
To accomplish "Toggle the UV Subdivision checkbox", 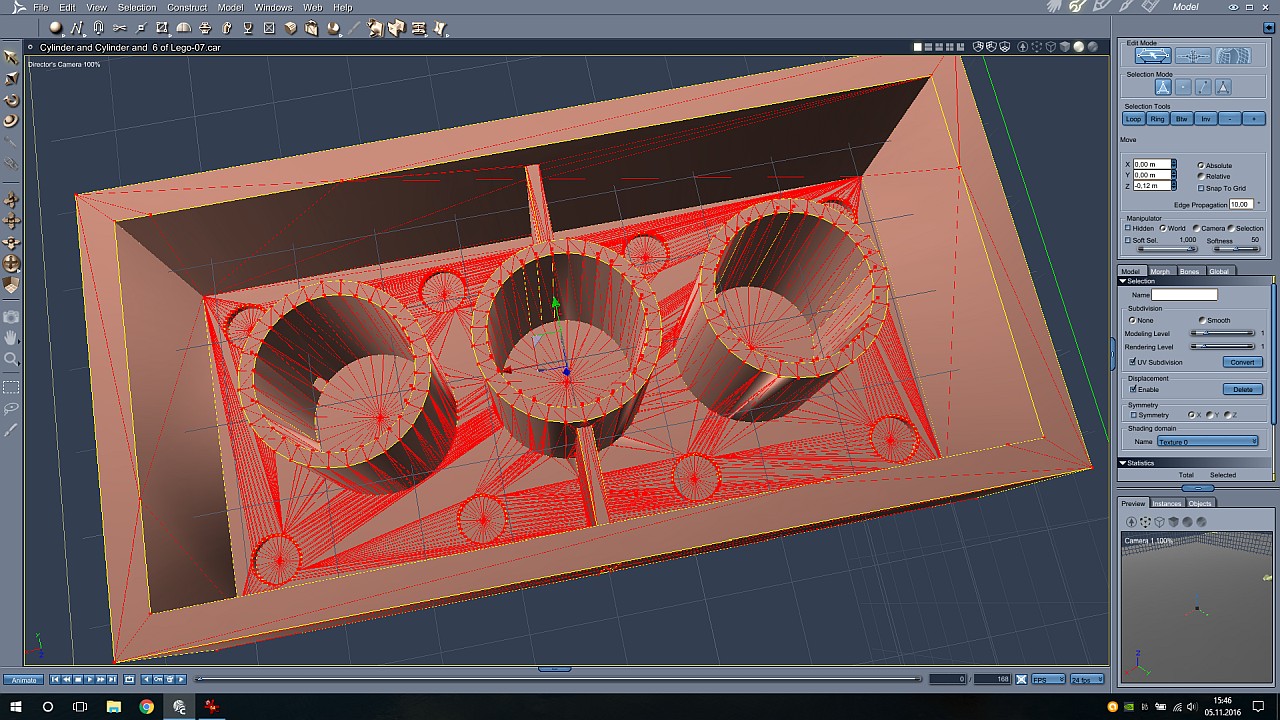I will tap(1132, 362).
